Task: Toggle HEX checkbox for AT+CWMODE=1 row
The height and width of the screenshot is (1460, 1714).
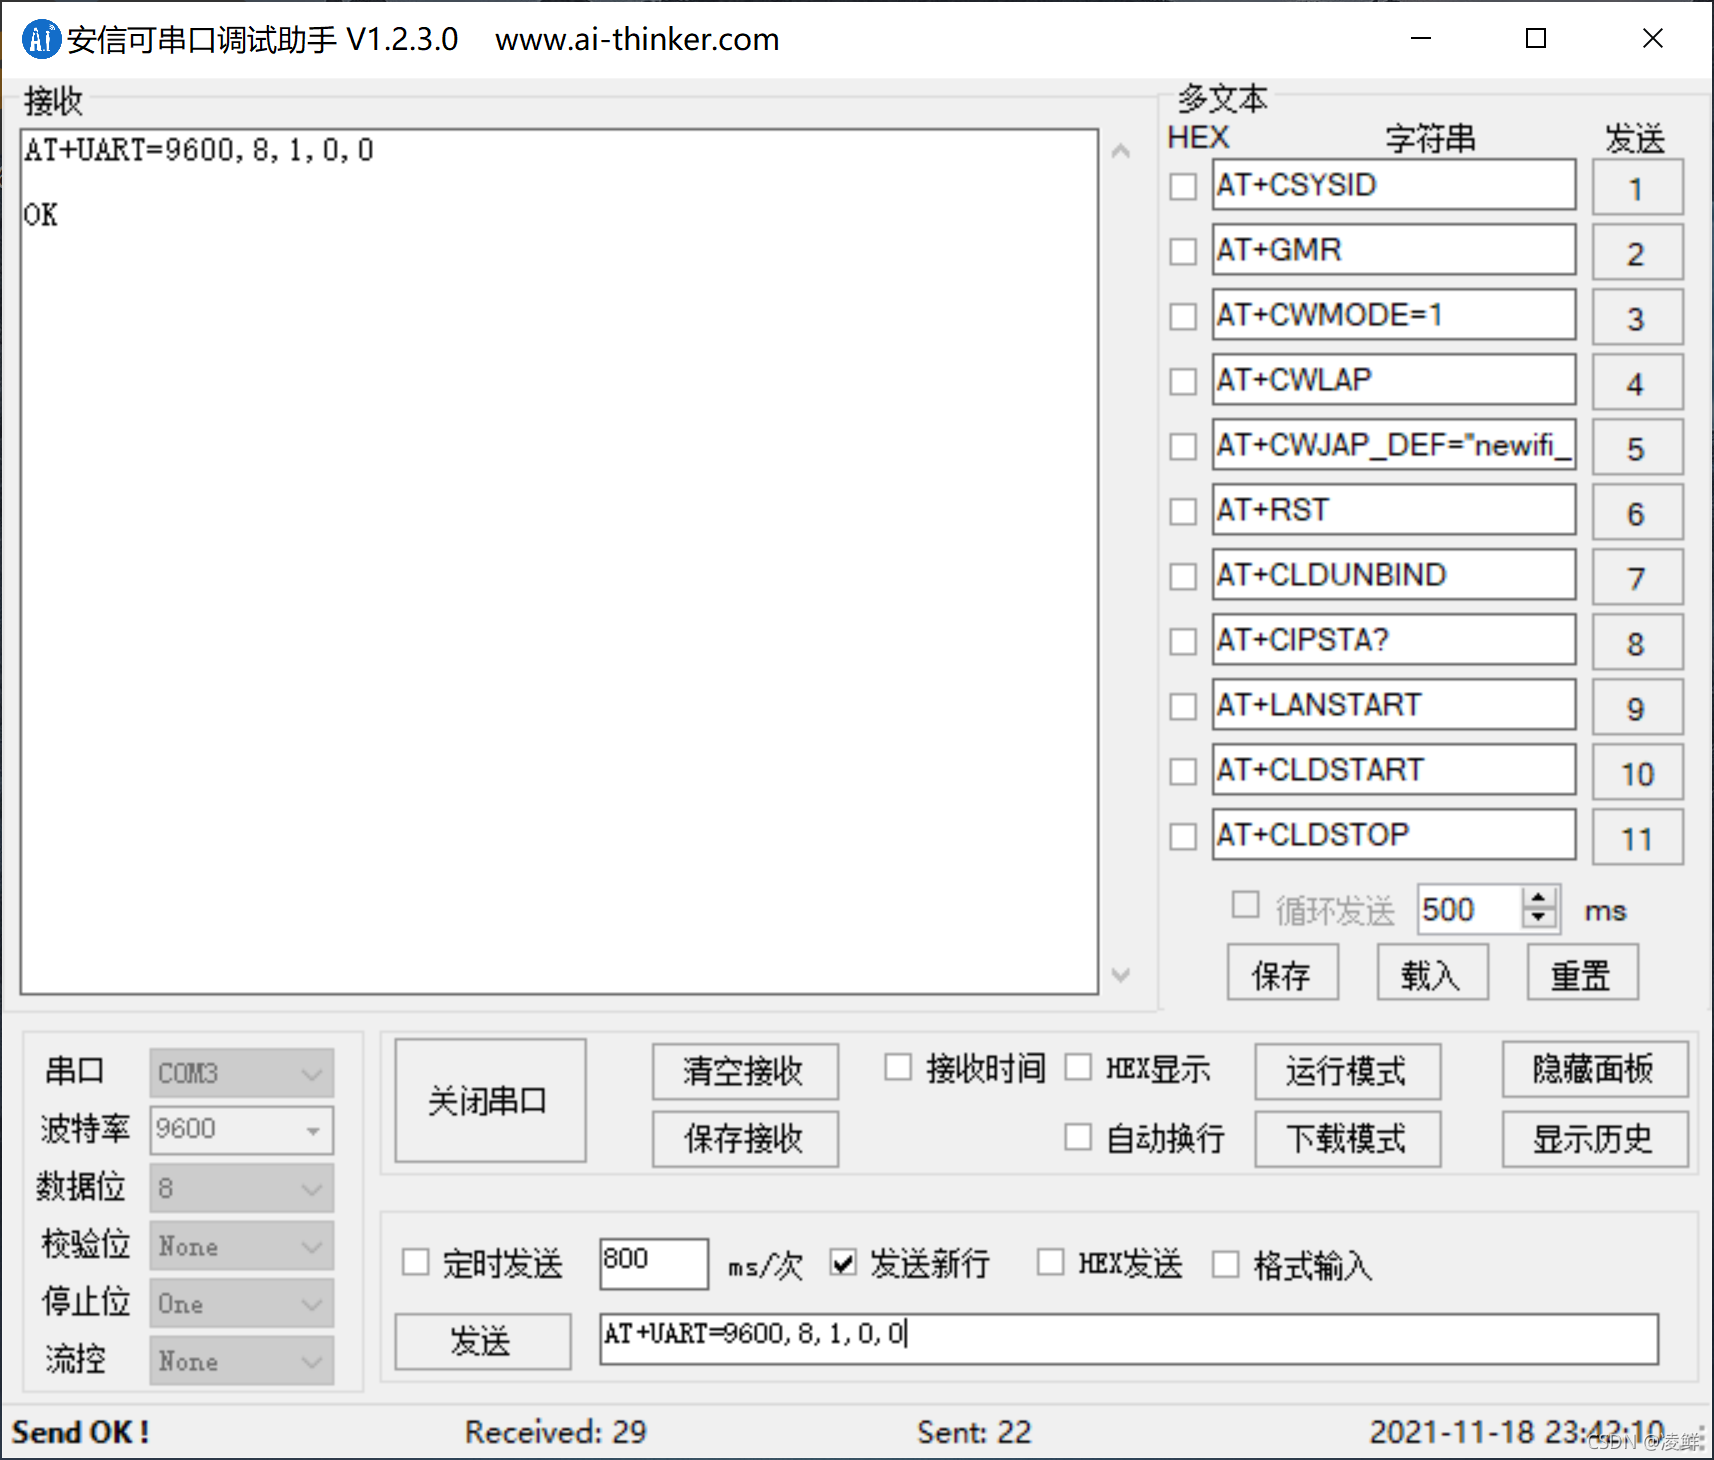Action: (x=1183, y=316)
